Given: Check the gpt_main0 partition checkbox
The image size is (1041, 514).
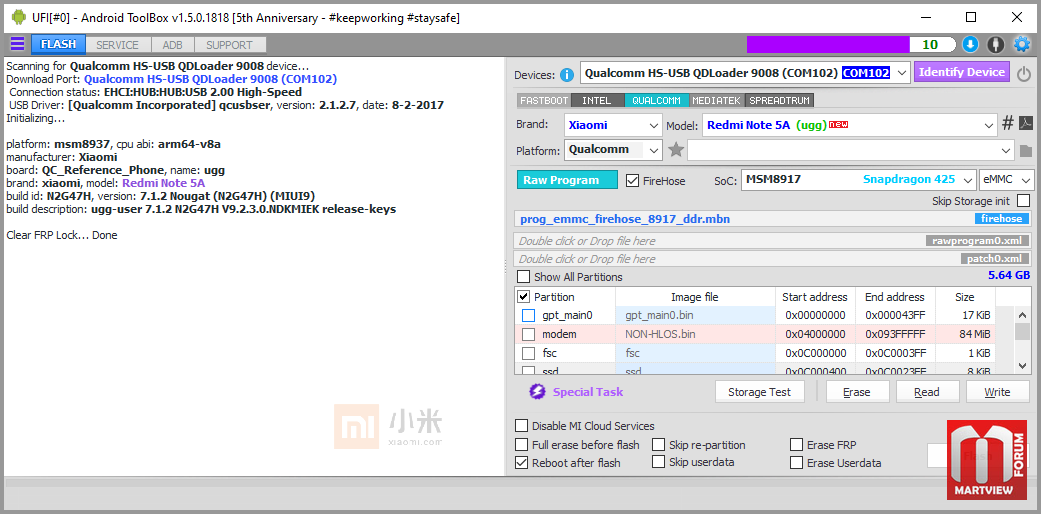Looking at the screenshot, I should click(528, 315).
